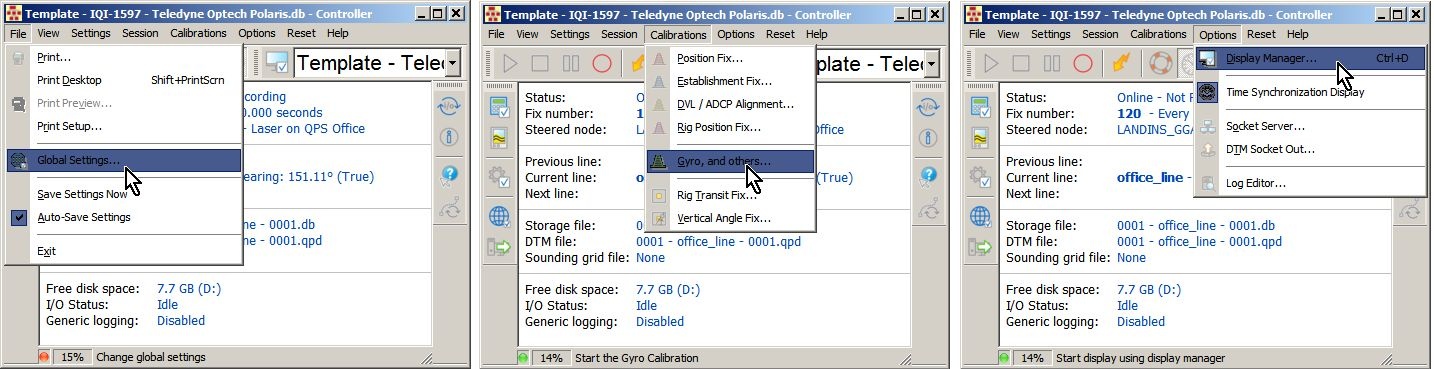Click the globe icon beside the open Options menu window's status panel
The height and width of the screenshot is (369, 1434).
tap(979, 215)
